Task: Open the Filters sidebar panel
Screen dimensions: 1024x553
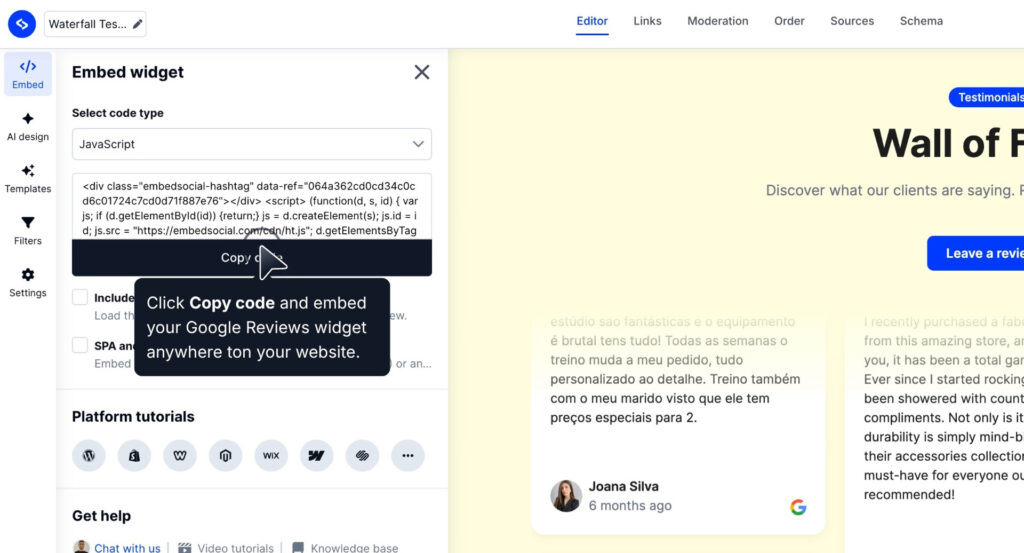Action: coord(27,231)
